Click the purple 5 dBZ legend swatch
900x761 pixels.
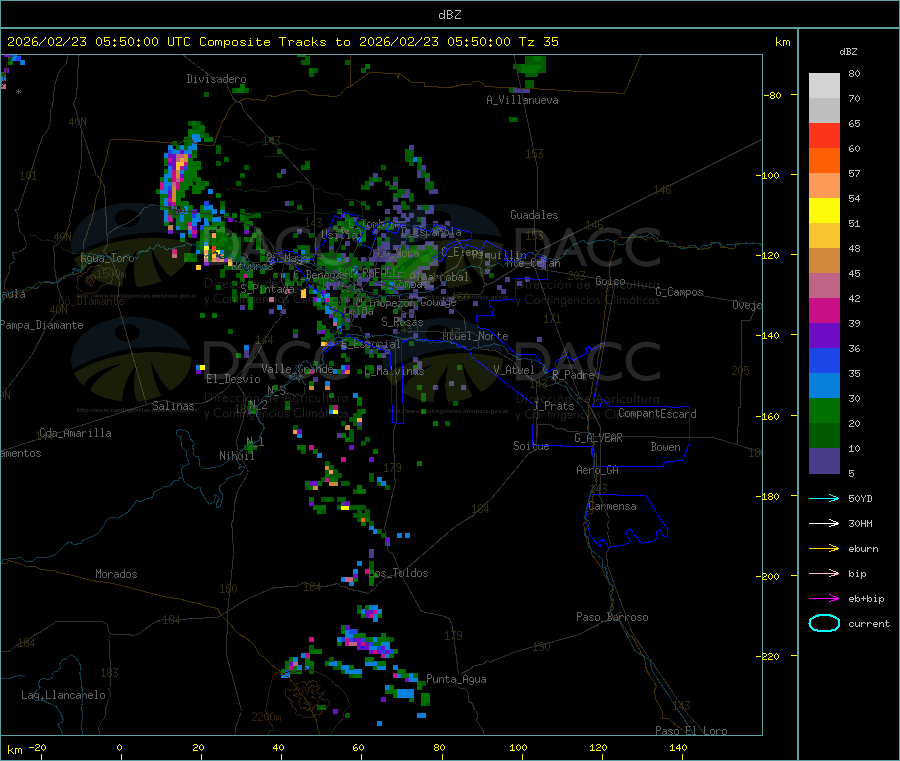824,461
